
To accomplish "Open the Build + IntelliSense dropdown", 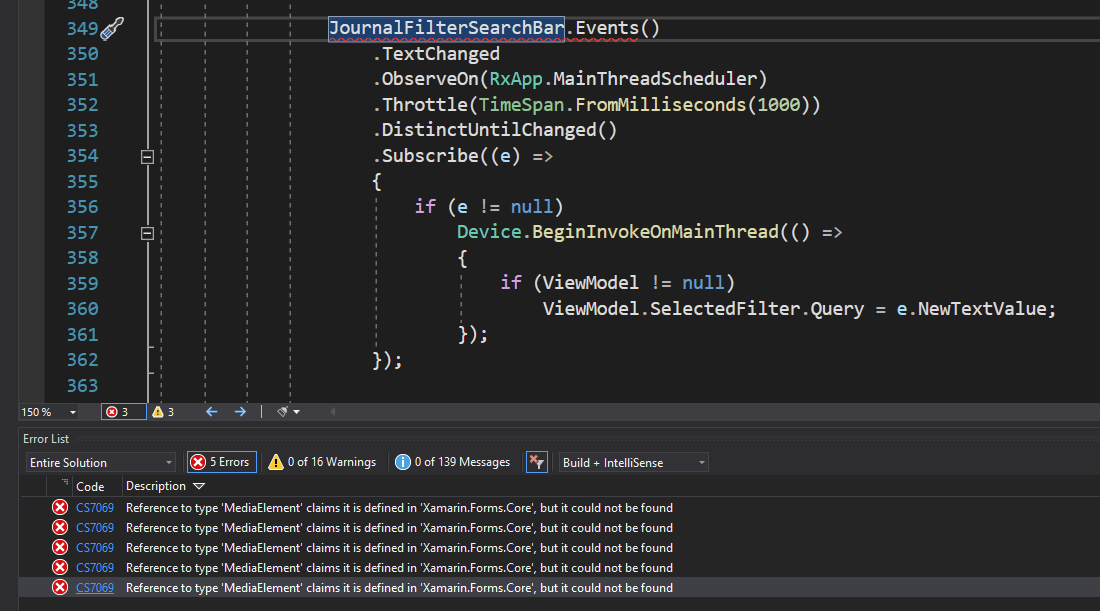I will [x=633, y=461].
